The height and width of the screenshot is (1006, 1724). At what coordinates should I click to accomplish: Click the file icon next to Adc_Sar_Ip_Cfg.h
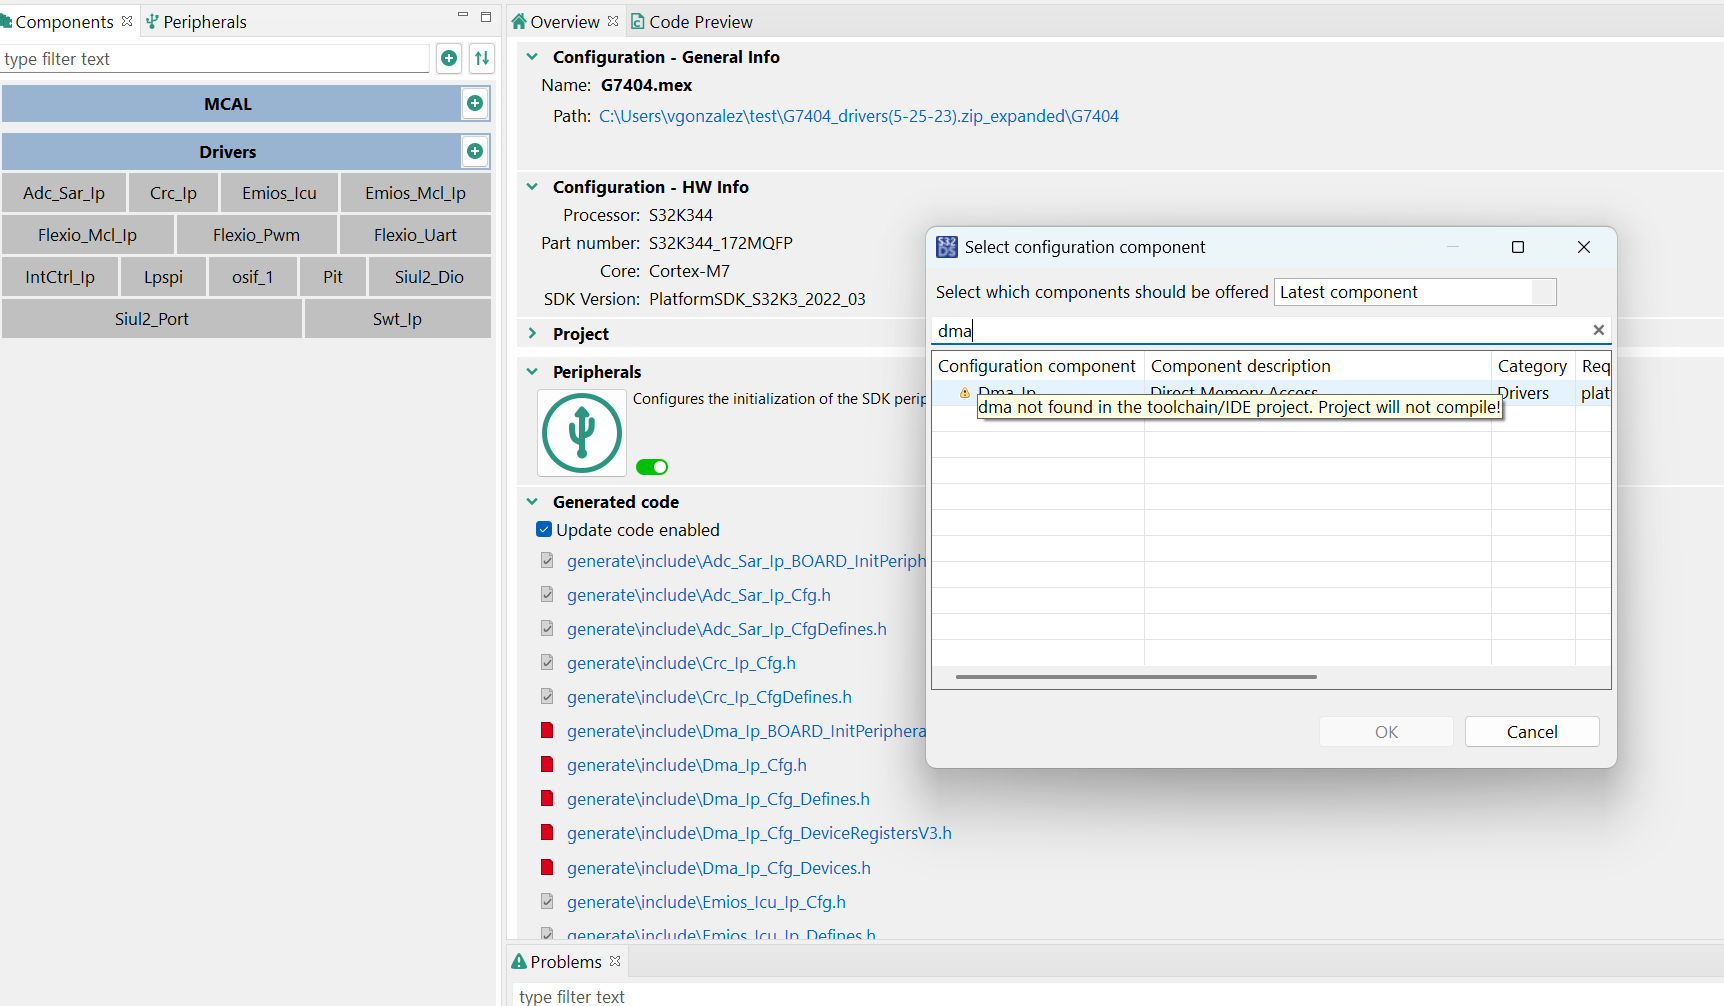pyautogui.click(x=547, y=594)
